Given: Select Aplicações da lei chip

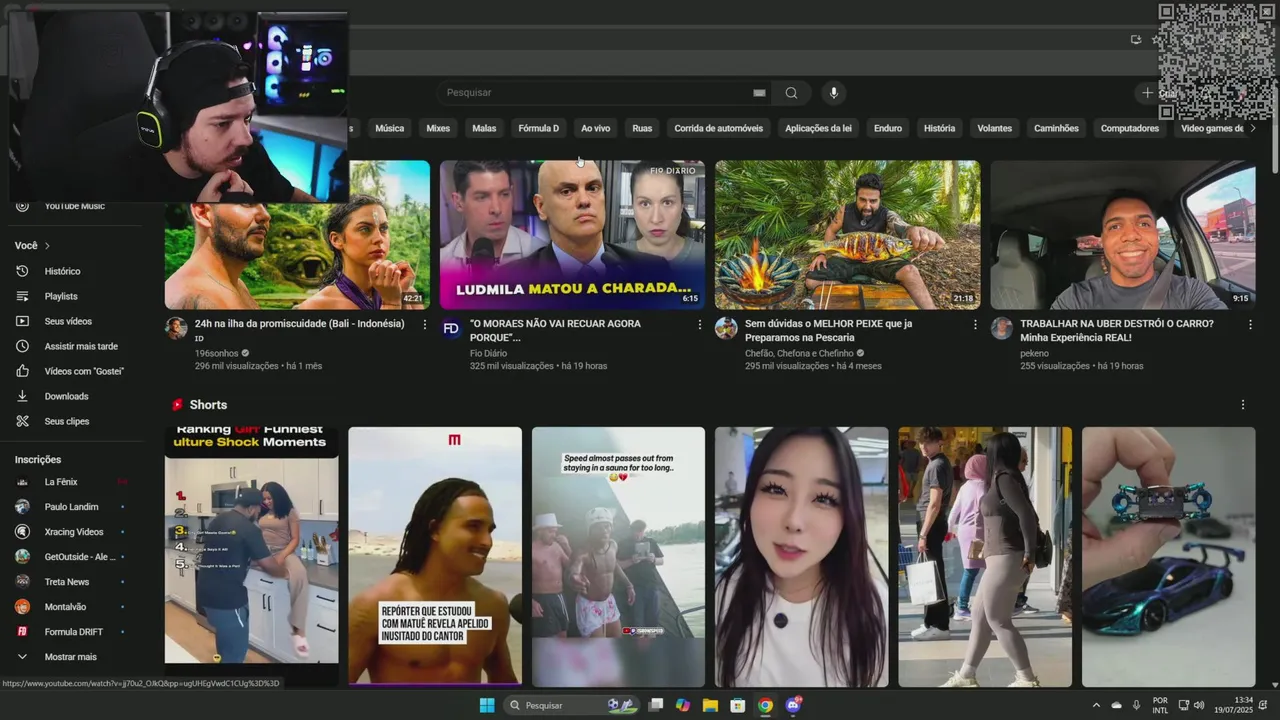Looking at the screenshot, I should click(818, 128).
